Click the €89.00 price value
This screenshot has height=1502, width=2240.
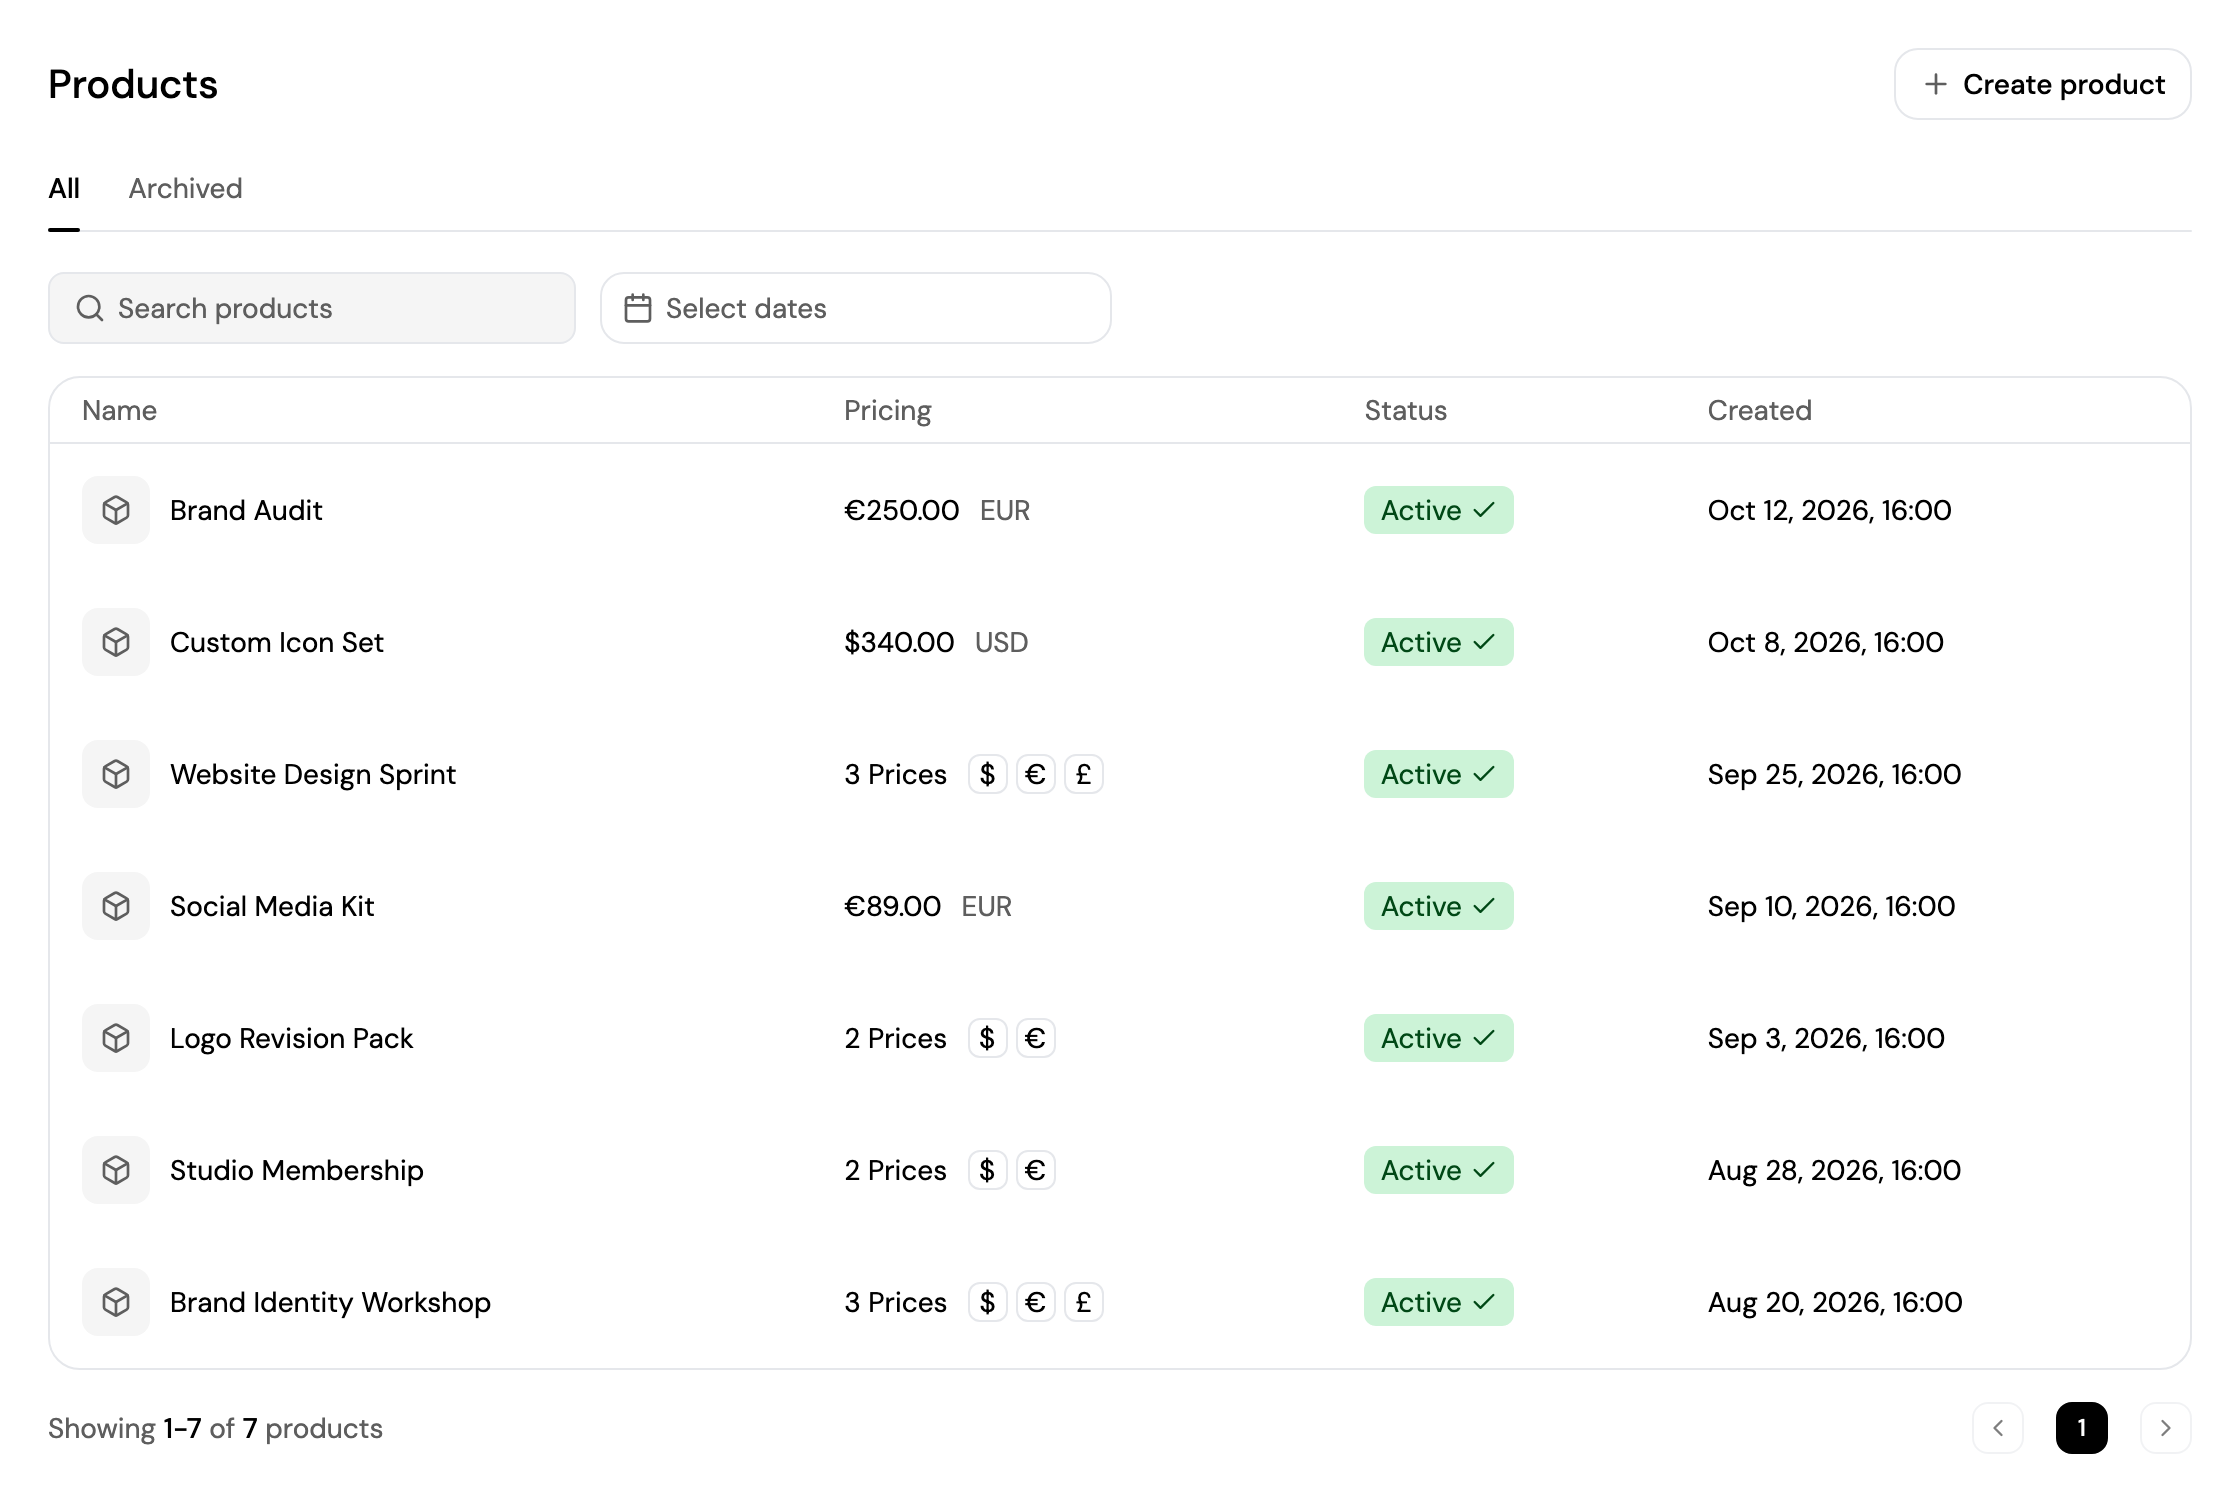892,906
